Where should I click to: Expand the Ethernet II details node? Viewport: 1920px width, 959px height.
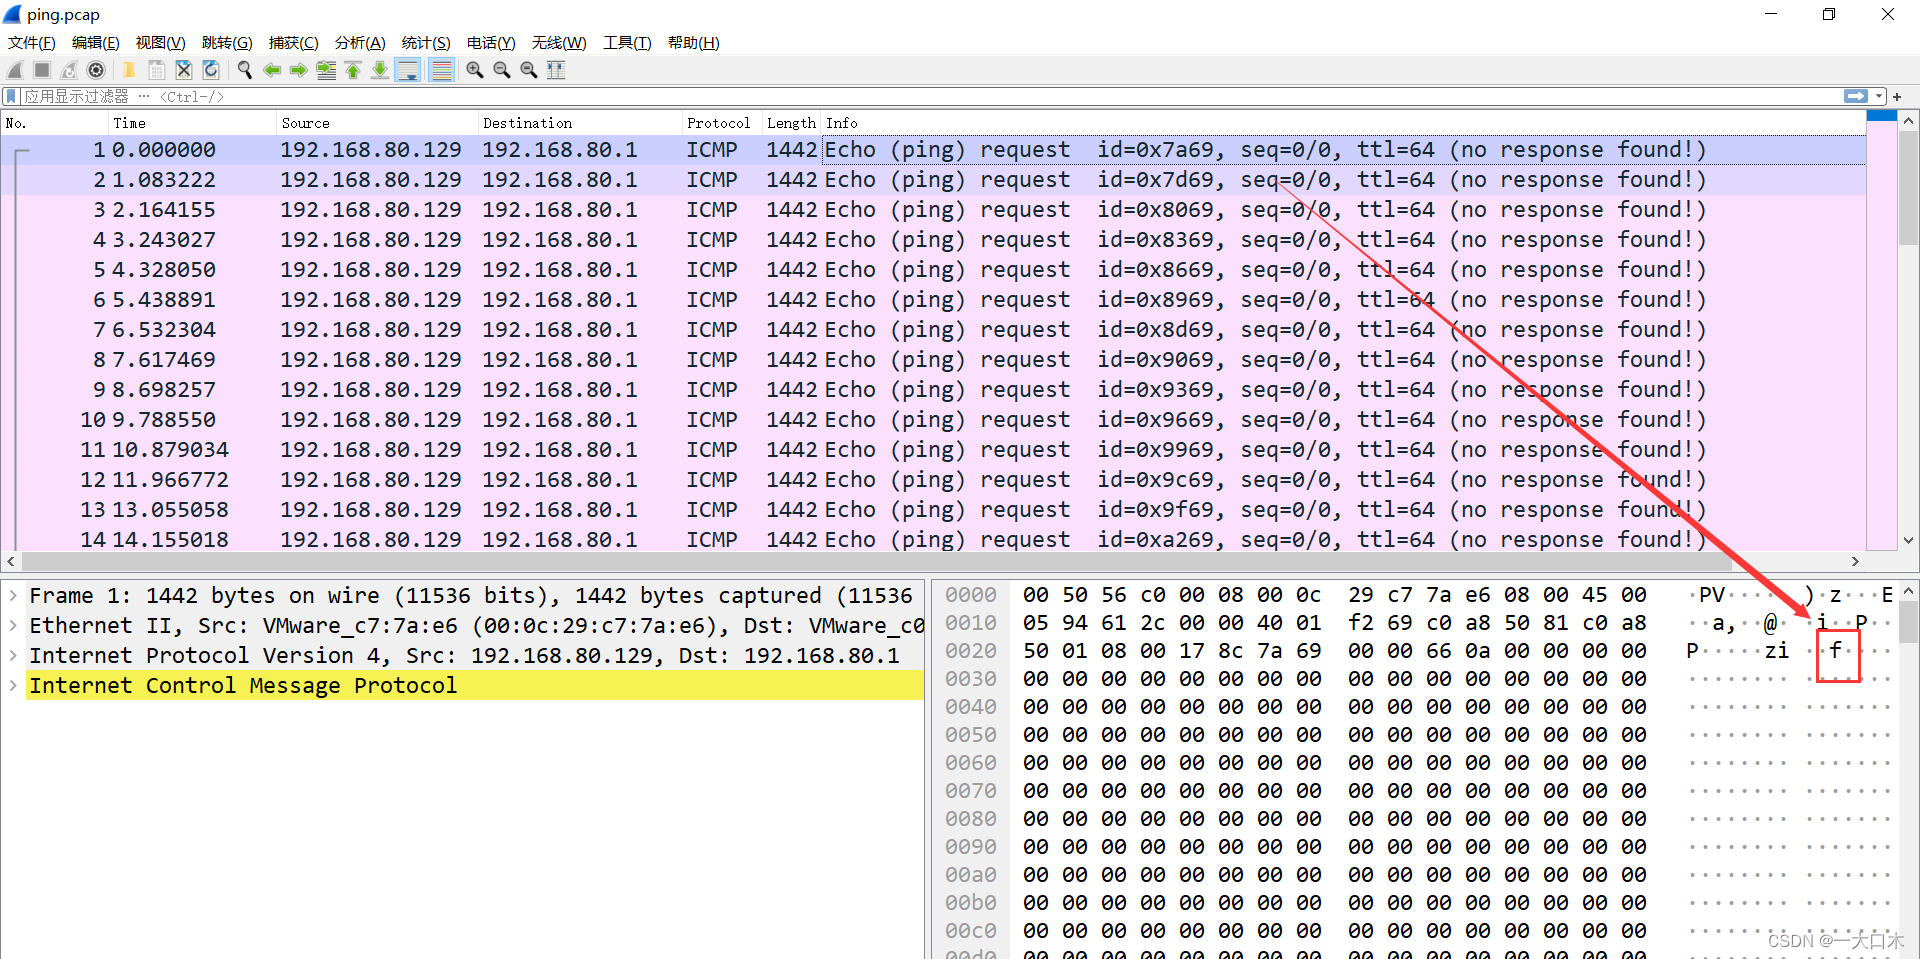click(x=13, y=625)
